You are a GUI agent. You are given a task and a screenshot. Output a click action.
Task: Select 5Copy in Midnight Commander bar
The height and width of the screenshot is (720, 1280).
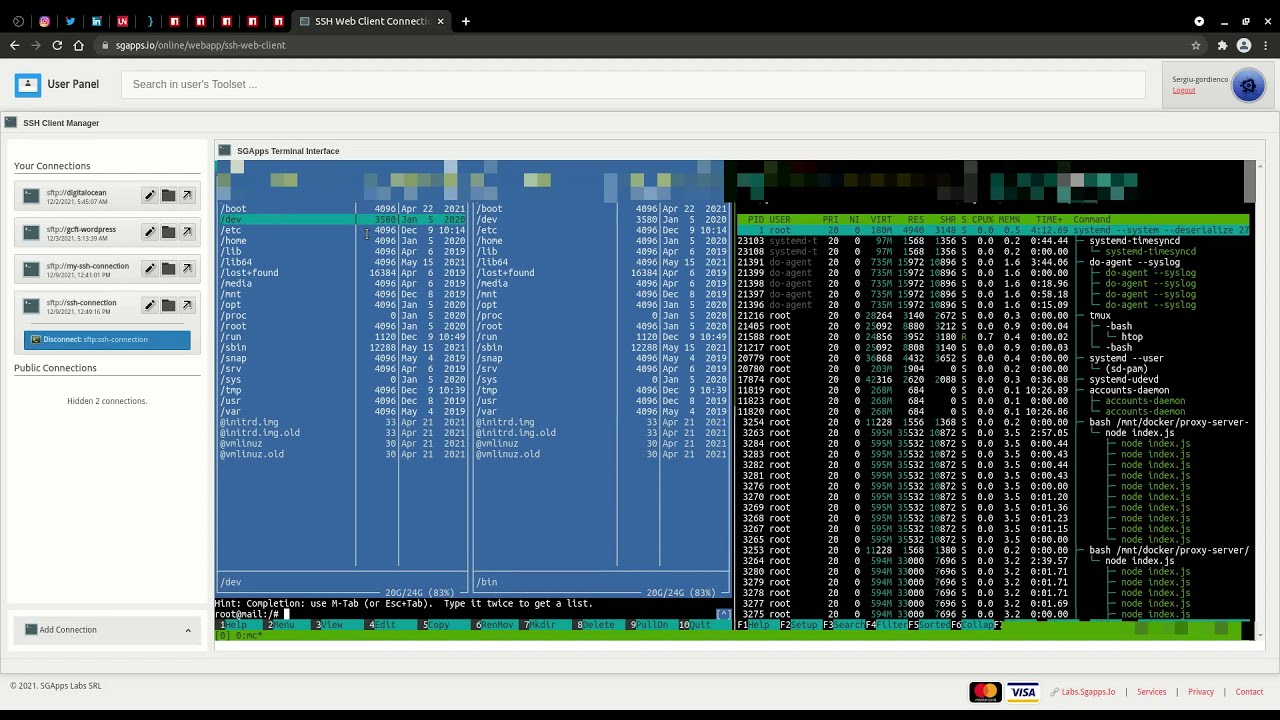pos(437,625)
